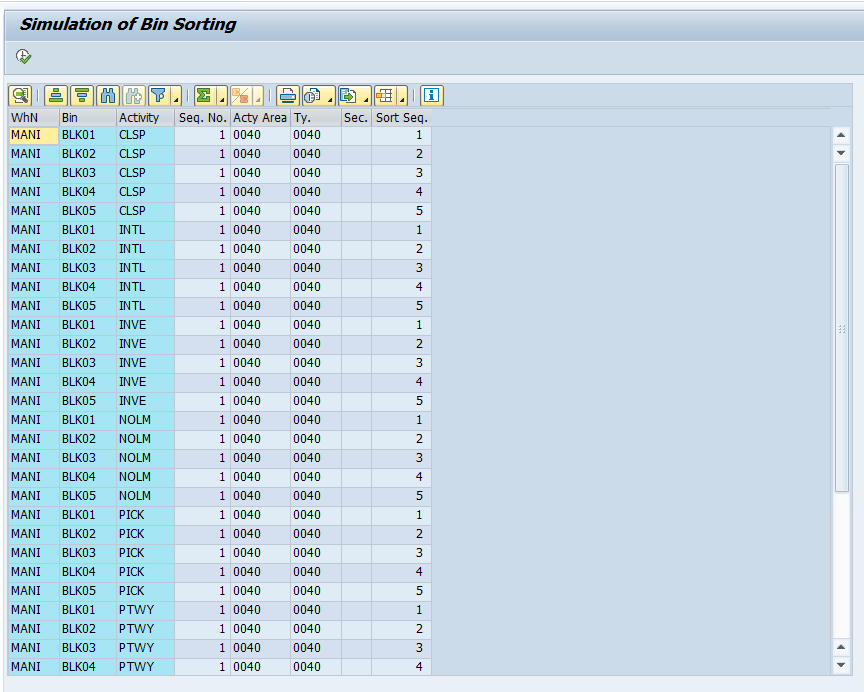The height and width of the screenshot is (692, 864).
Task: Click the Find binoculars icon
Action: pos(108,96)
